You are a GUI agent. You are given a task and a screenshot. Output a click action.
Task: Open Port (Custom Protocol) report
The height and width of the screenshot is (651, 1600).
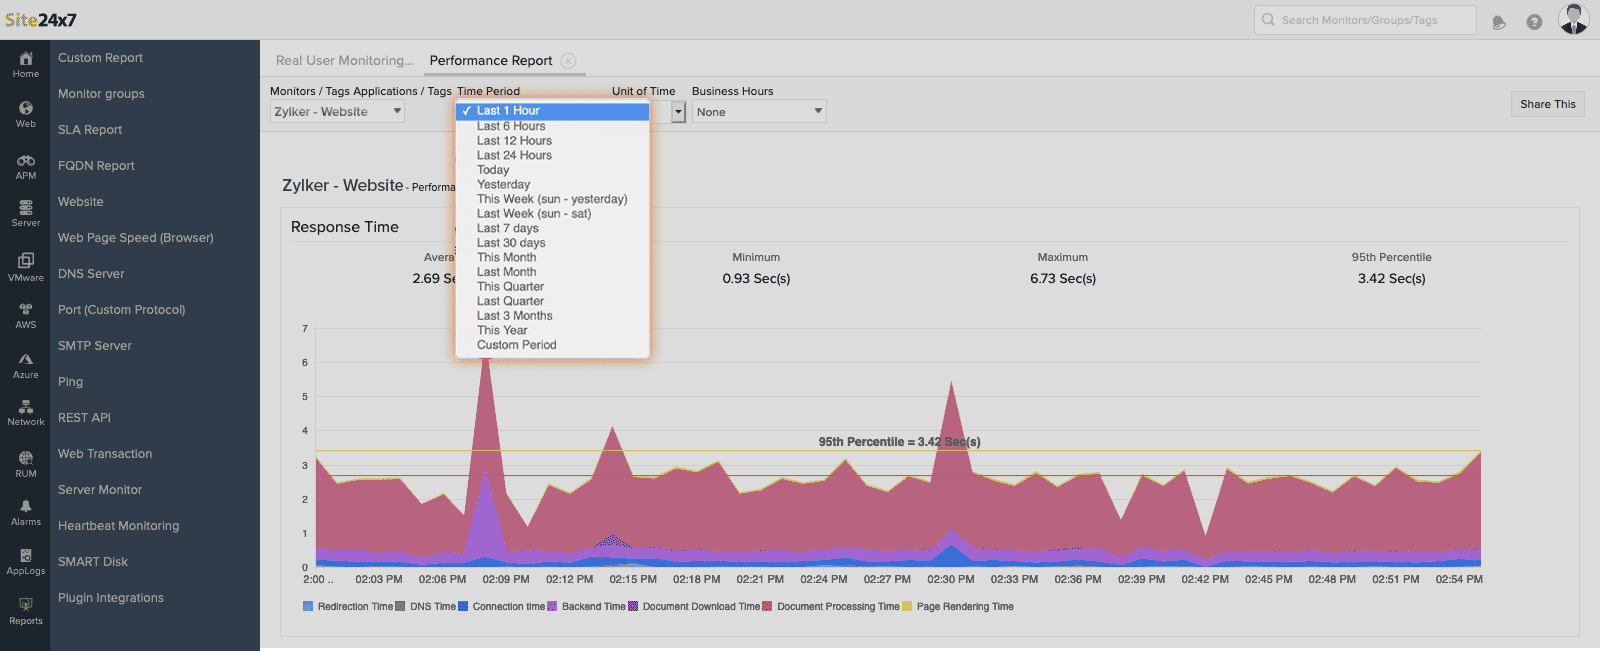pos(122,310)
